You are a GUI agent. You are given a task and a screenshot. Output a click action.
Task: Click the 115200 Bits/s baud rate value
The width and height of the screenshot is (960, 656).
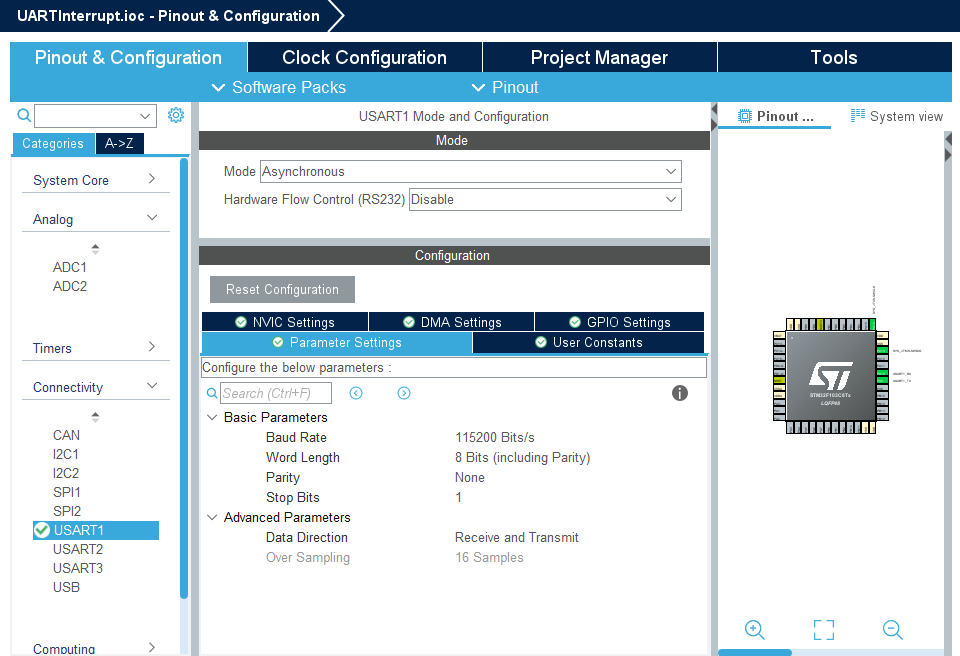pyautogui.click(x=495, y=437)
